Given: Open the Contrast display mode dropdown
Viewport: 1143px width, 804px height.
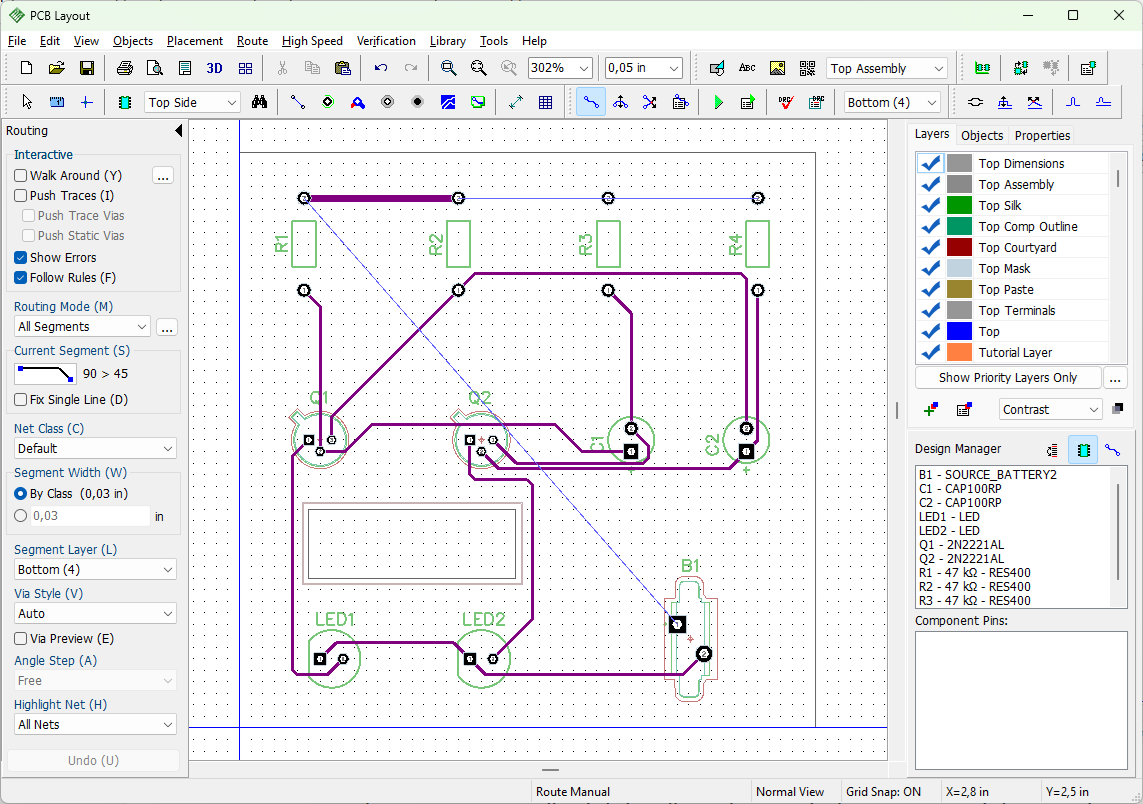Looking at the screenshot, I should coord(1050,410).
